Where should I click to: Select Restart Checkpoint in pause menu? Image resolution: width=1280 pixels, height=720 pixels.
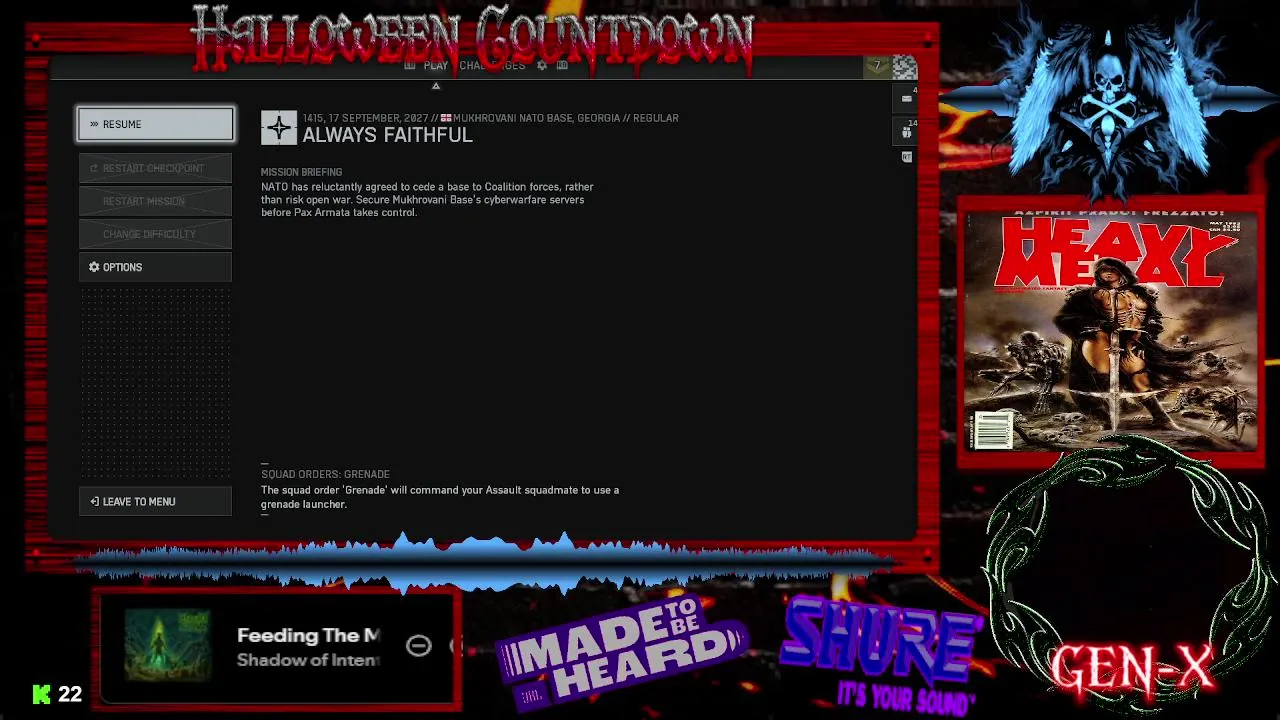[155, 168]
